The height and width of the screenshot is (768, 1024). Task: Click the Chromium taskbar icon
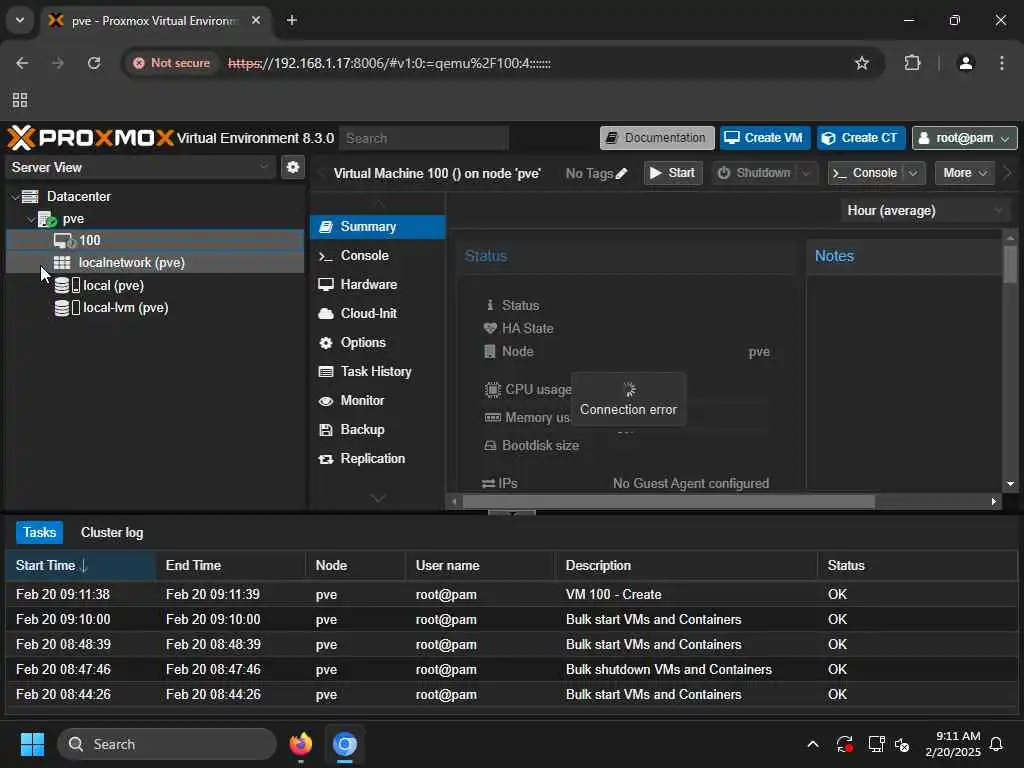[x=345, y=744]
